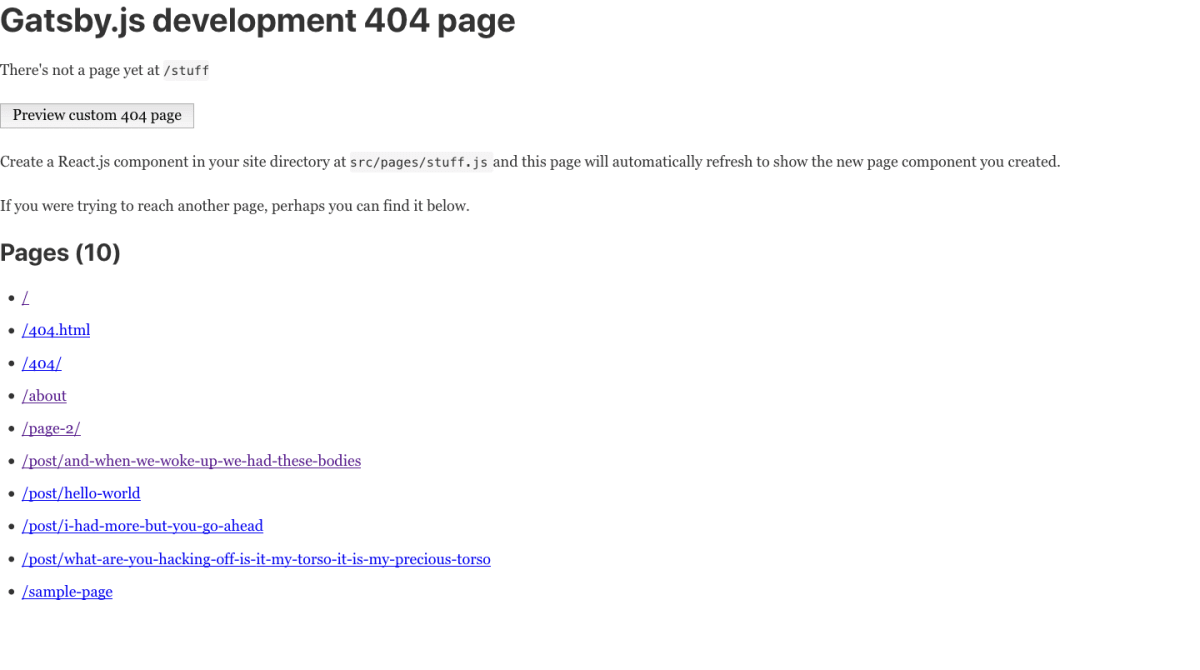The height and width of the screenshot is (670, 1200).
Task: Click the /stuff path code text
Action: tap(186, 71)
